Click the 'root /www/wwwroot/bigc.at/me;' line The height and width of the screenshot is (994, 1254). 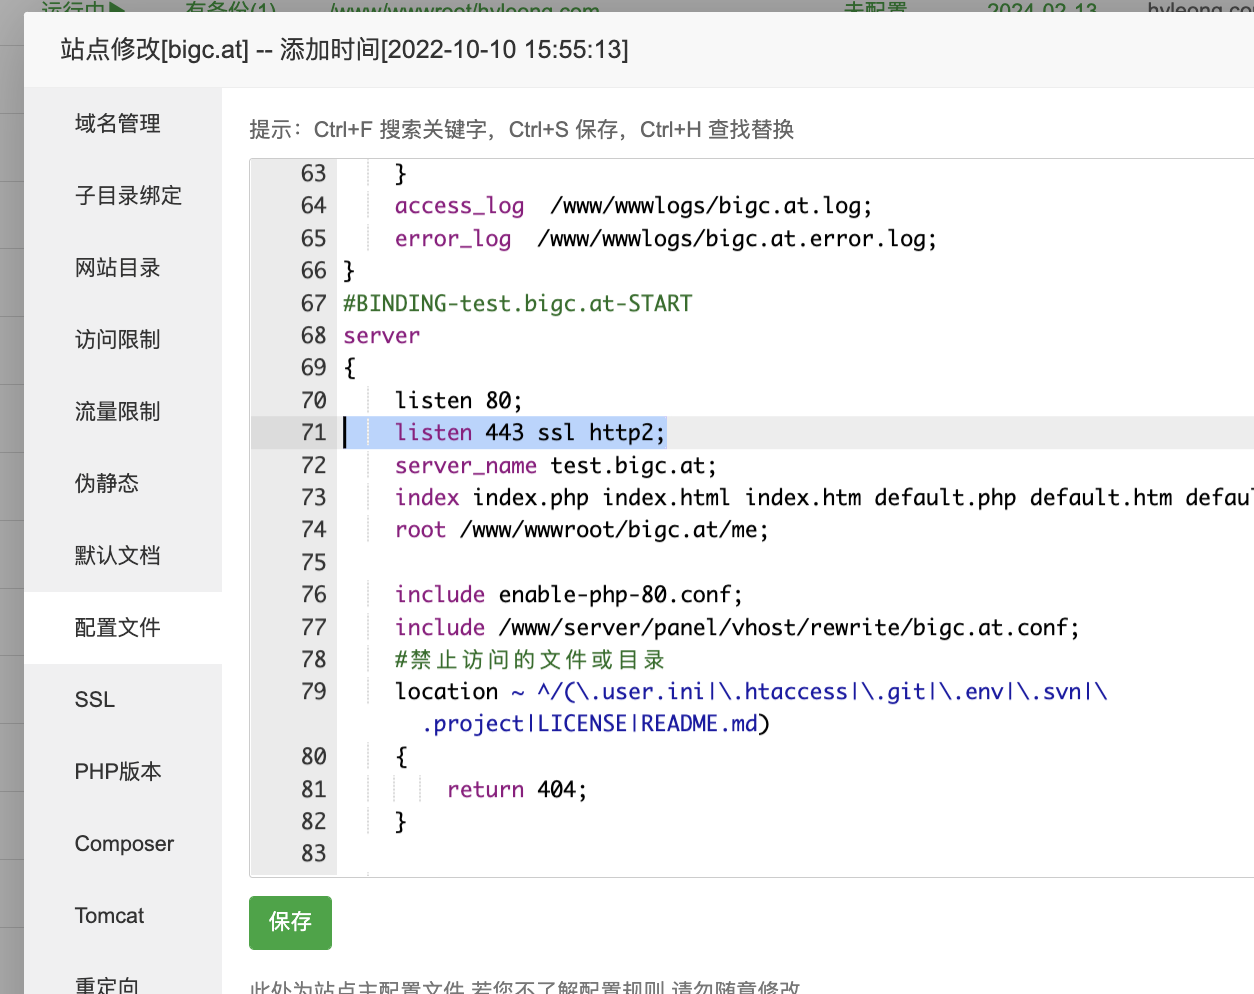pyautogui.click(x=581, y=529)
